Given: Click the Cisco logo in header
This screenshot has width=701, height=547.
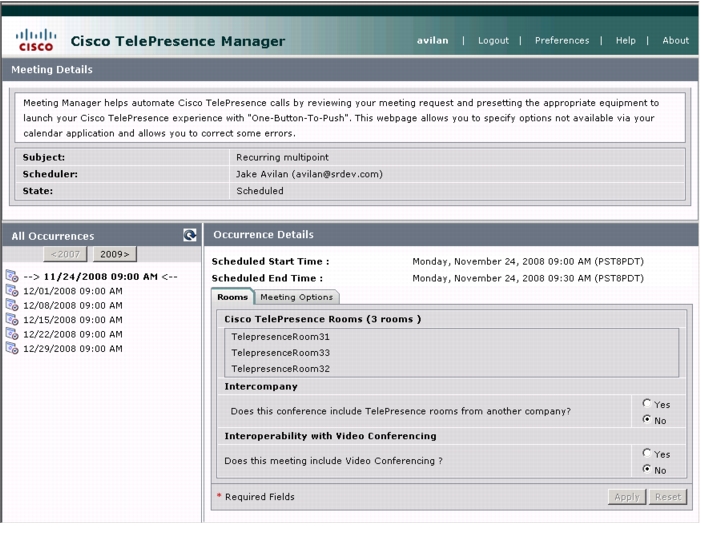Looking at the screenshot, I should pyautogui.click(x=36, y=40).
